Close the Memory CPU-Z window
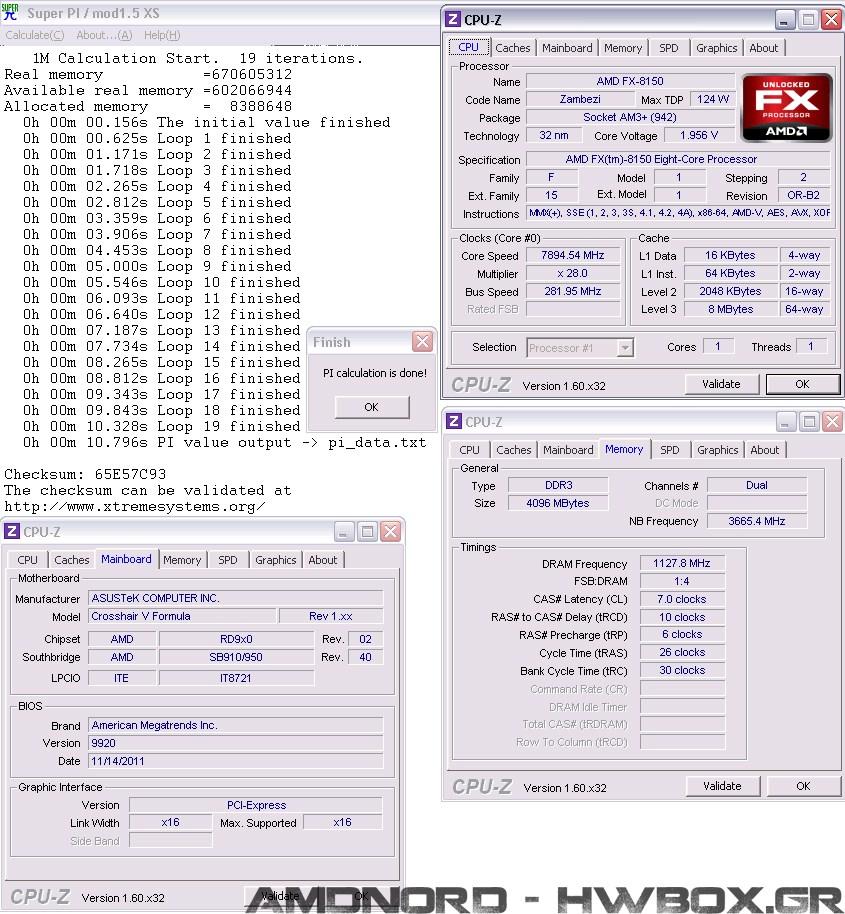The height and width of the screenshot is (914, 845). click(x=832, y=422)
